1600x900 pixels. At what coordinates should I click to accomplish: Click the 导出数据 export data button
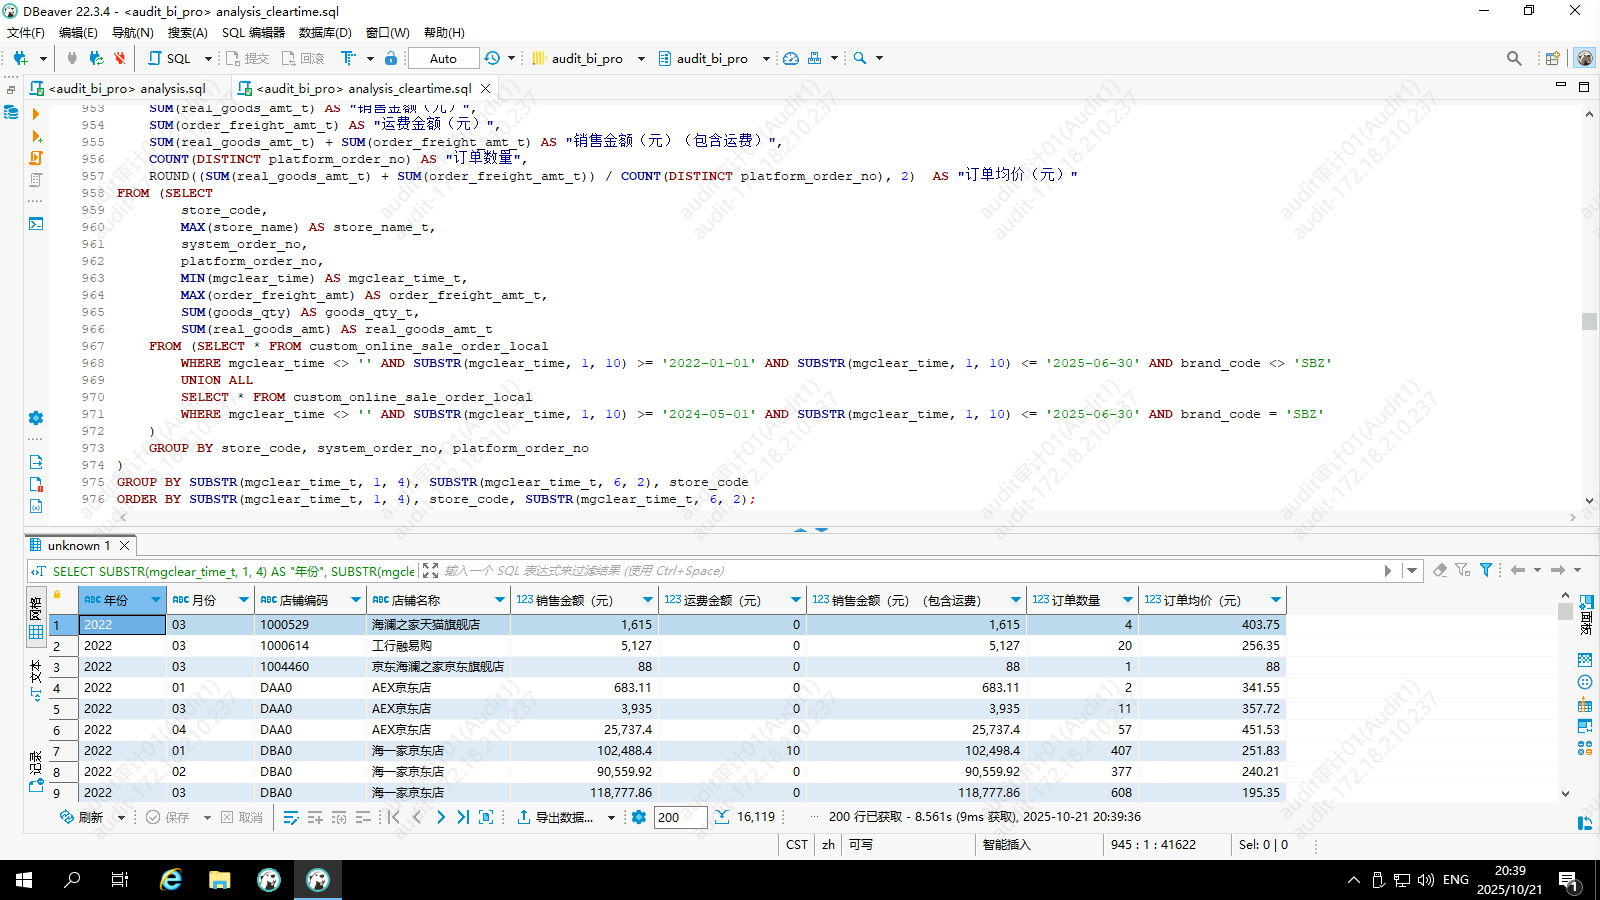[x=555, y=817]
